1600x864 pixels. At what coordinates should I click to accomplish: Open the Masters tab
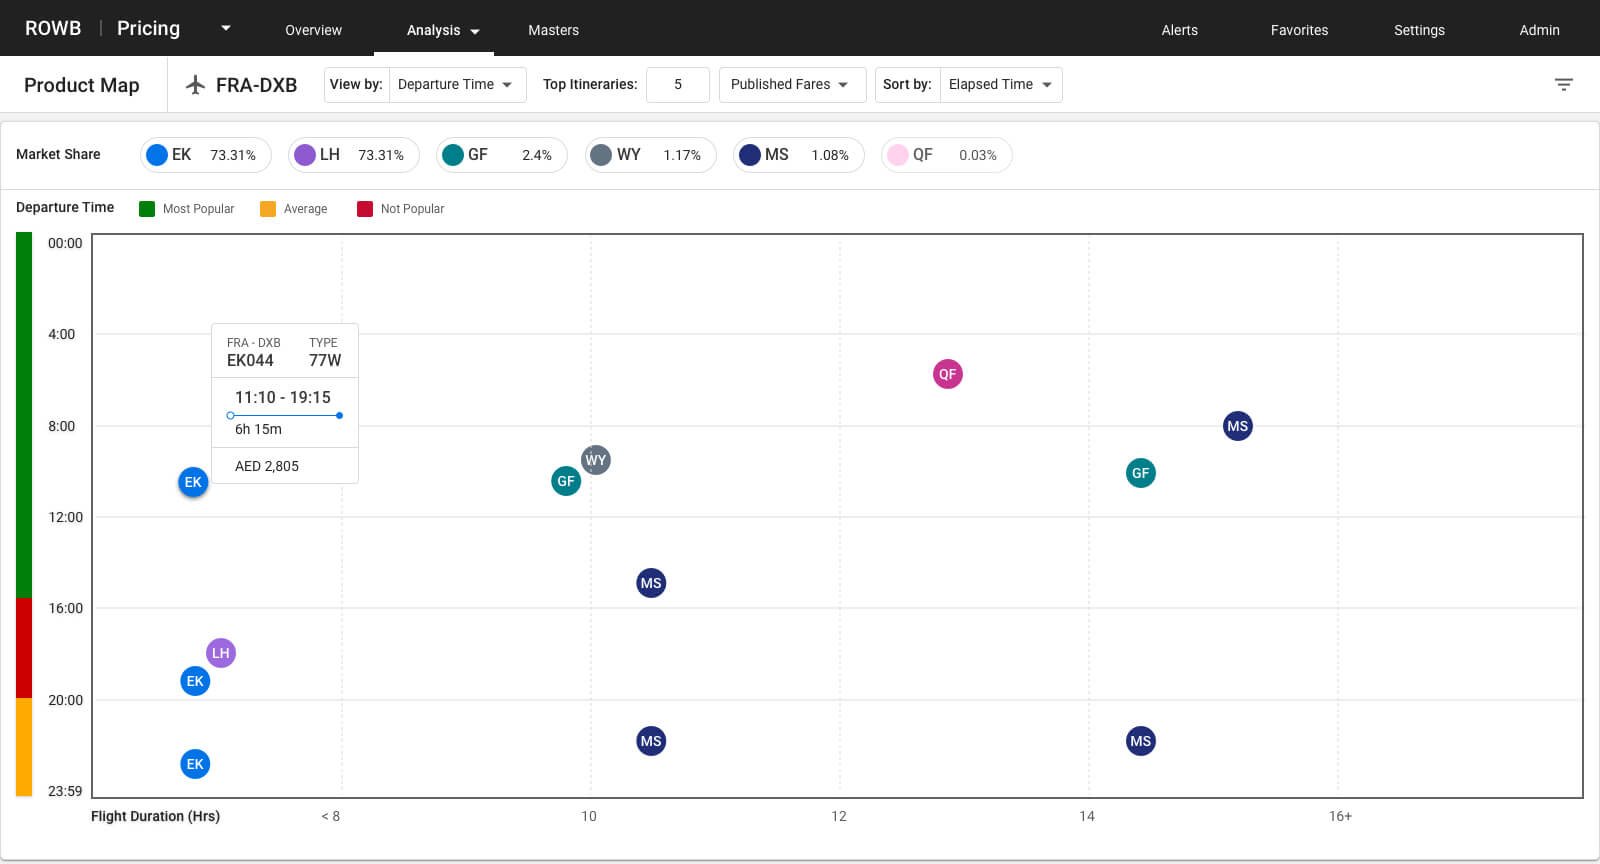click(x=553, y=30)
